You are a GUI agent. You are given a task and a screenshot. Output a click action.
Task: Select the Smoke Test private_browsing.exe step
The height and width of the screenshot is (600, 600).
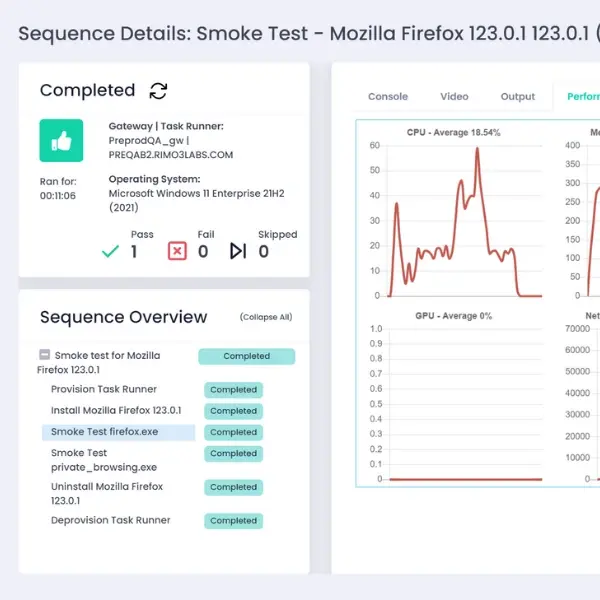click(104, 460)
